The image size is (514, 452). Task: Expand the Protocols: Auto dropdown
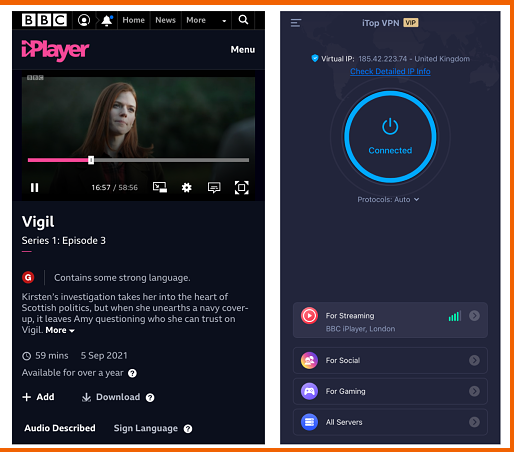[x=388, y=199]
